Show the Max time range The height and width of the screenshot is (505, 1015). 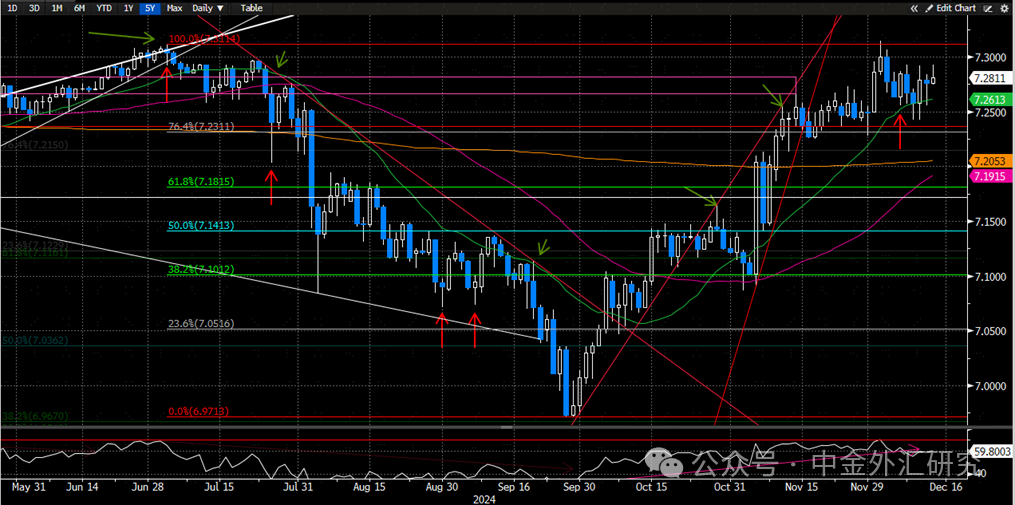click(x=173, y=8)
